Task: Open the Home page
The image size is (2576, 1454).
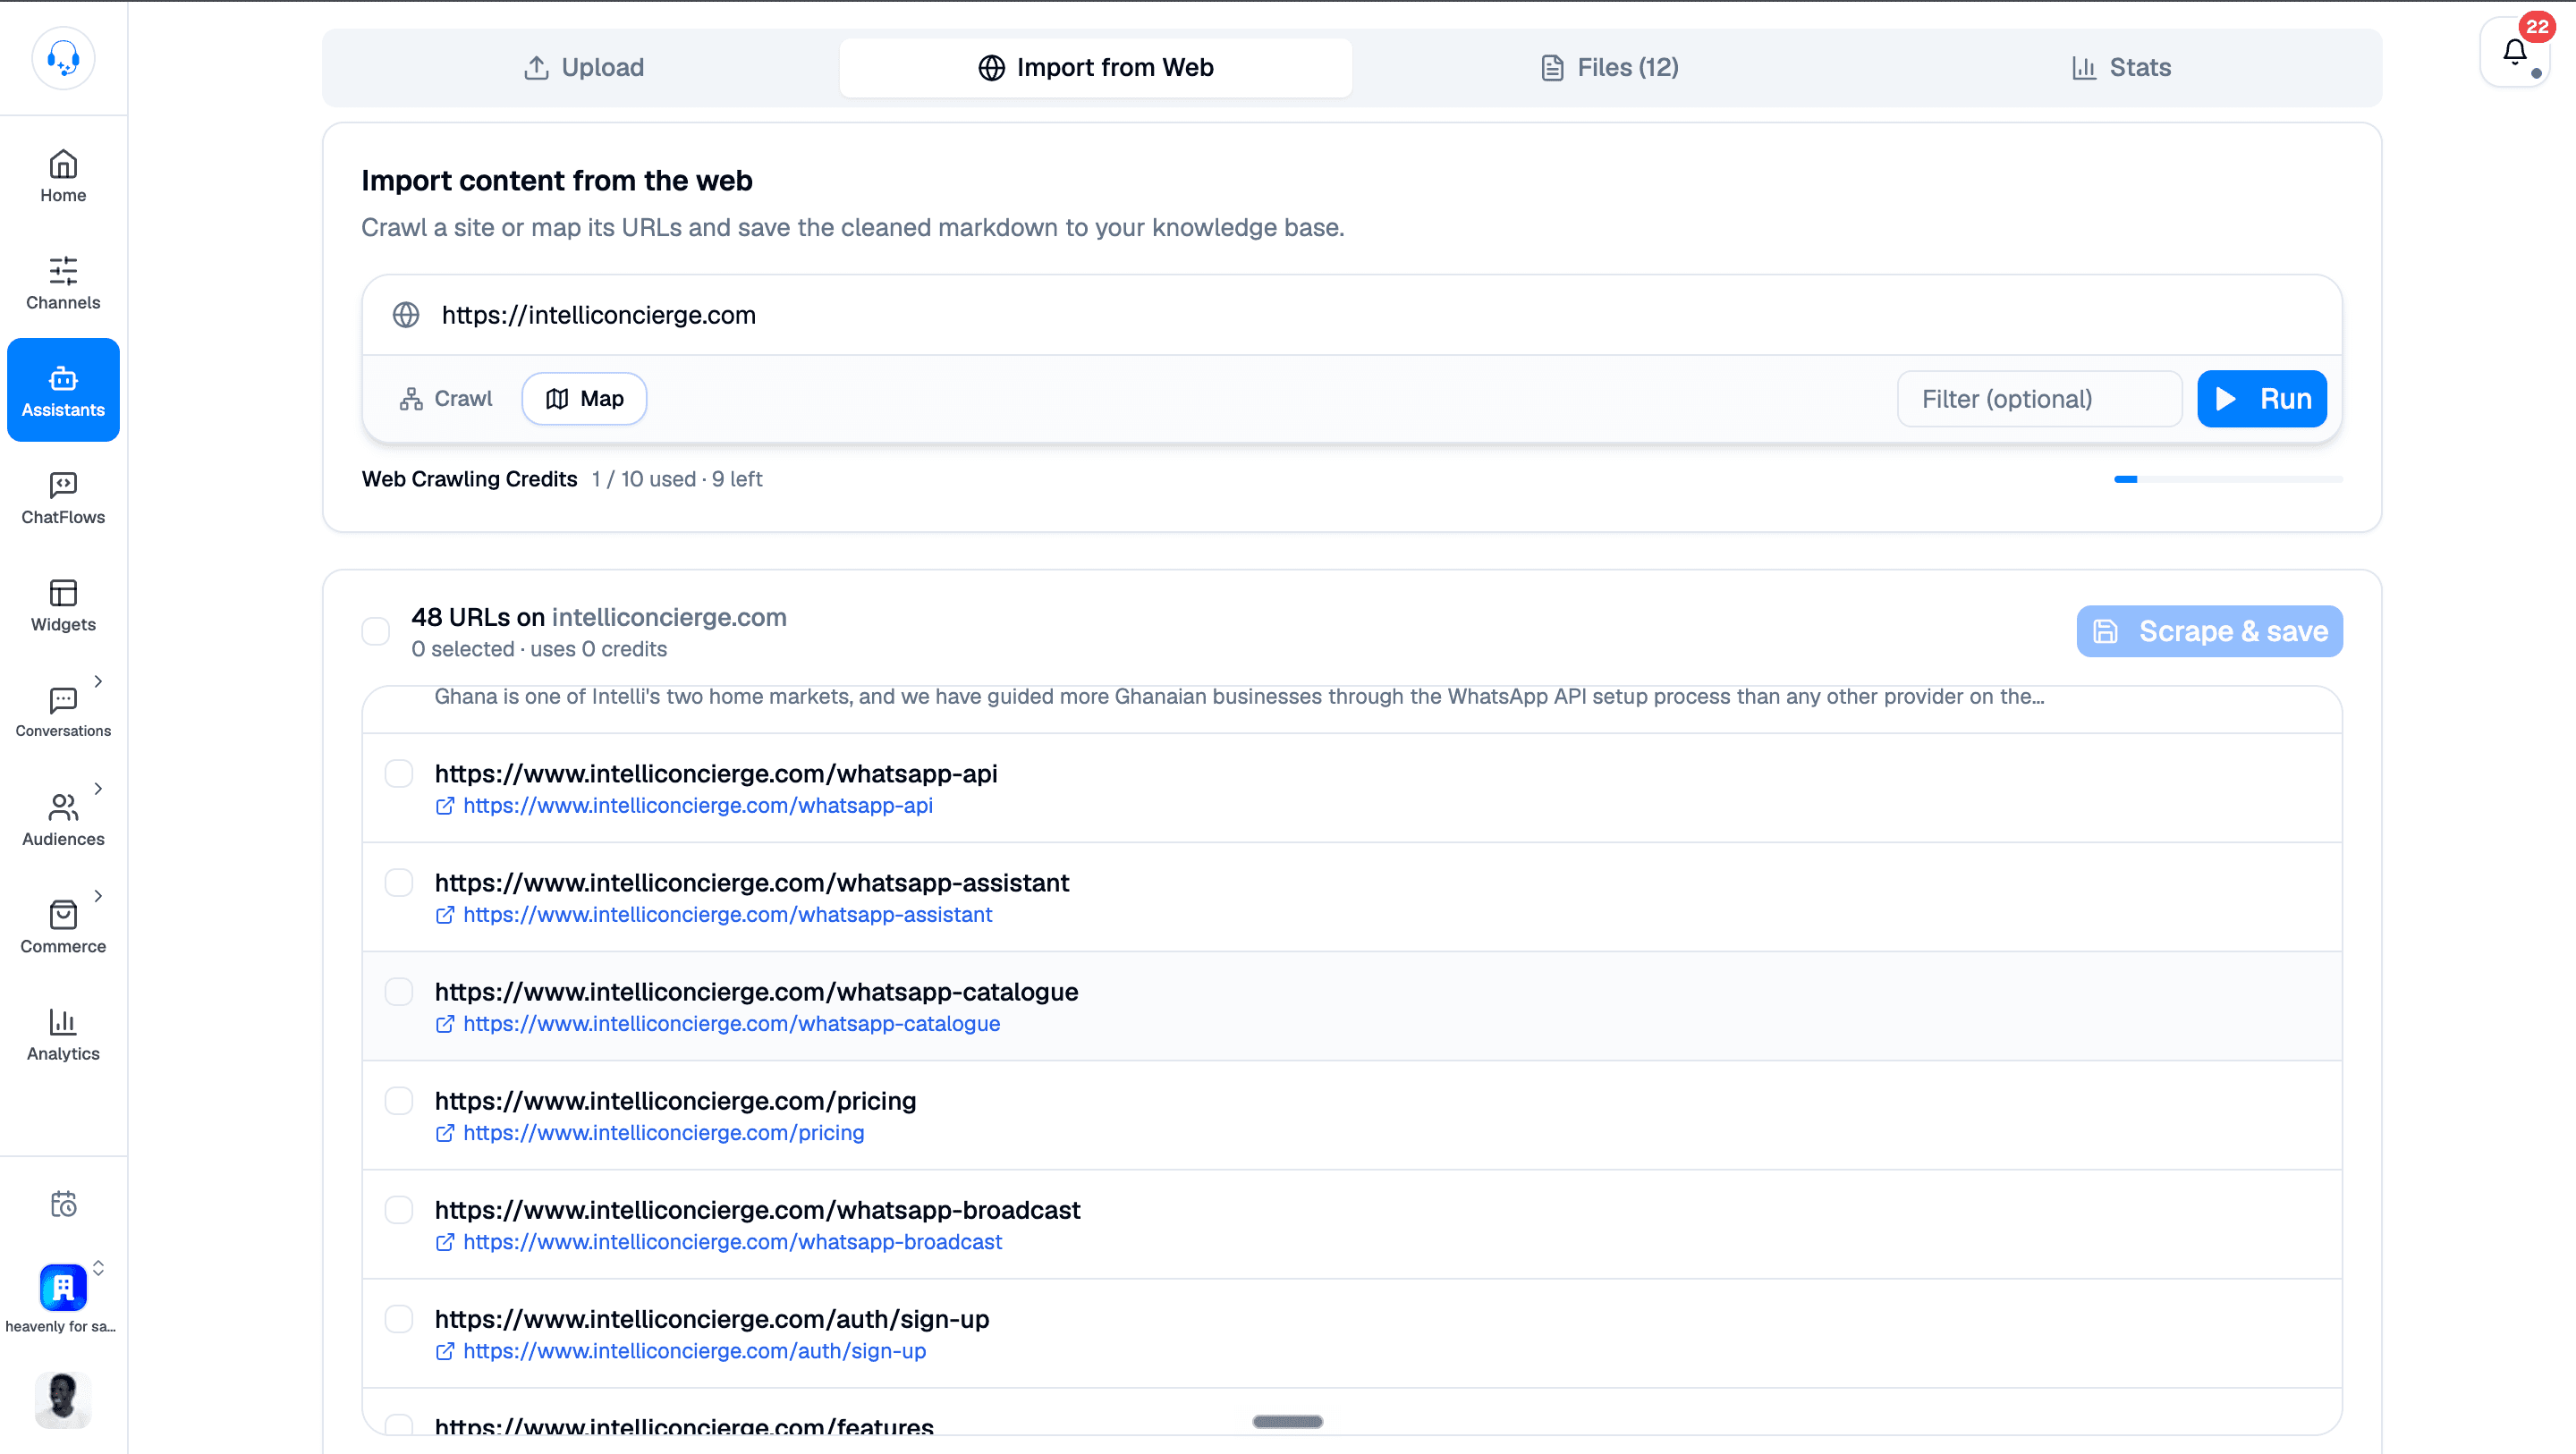Action: click(63, 176)
